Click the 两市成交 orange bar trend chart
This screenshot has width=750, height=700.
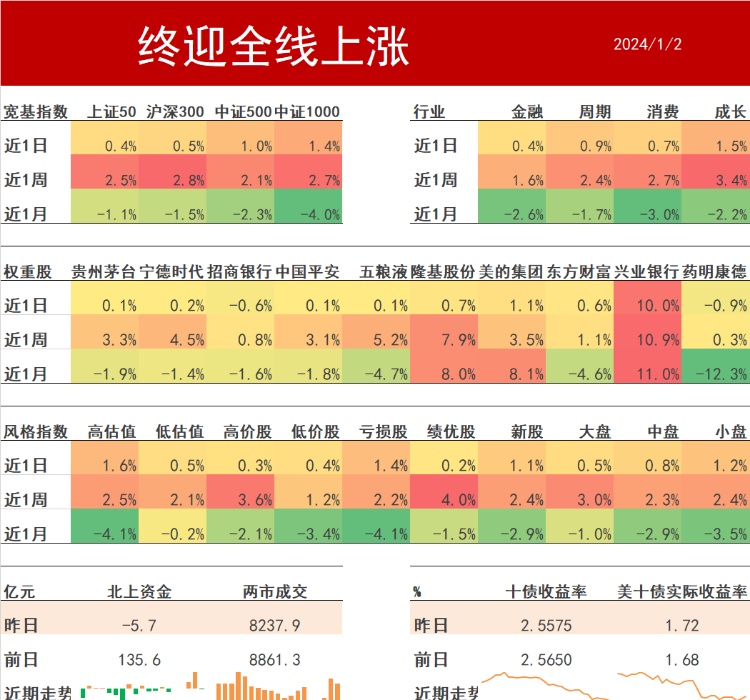pos(275,687)
